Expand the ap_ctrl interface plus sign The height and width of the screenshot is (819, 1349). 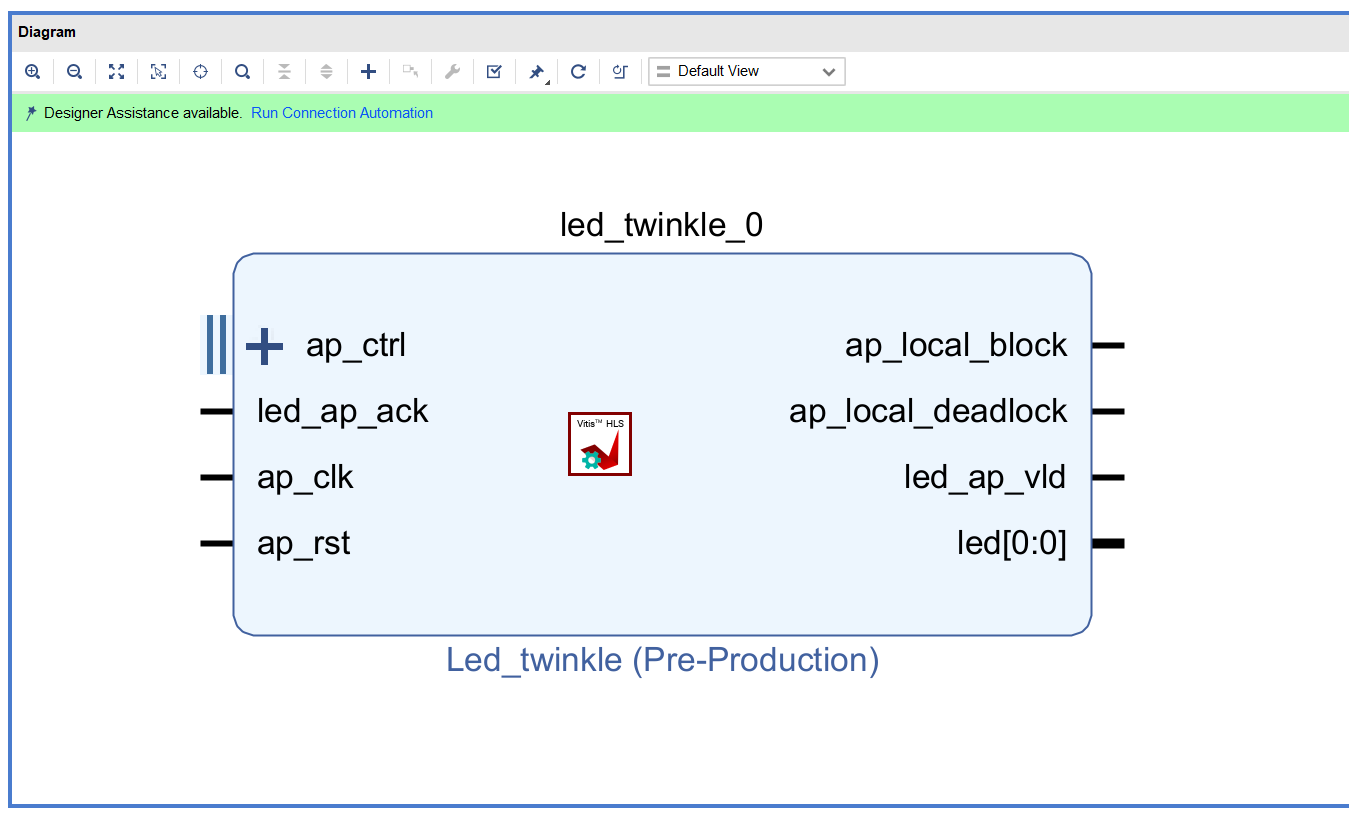tap(264, 346)
